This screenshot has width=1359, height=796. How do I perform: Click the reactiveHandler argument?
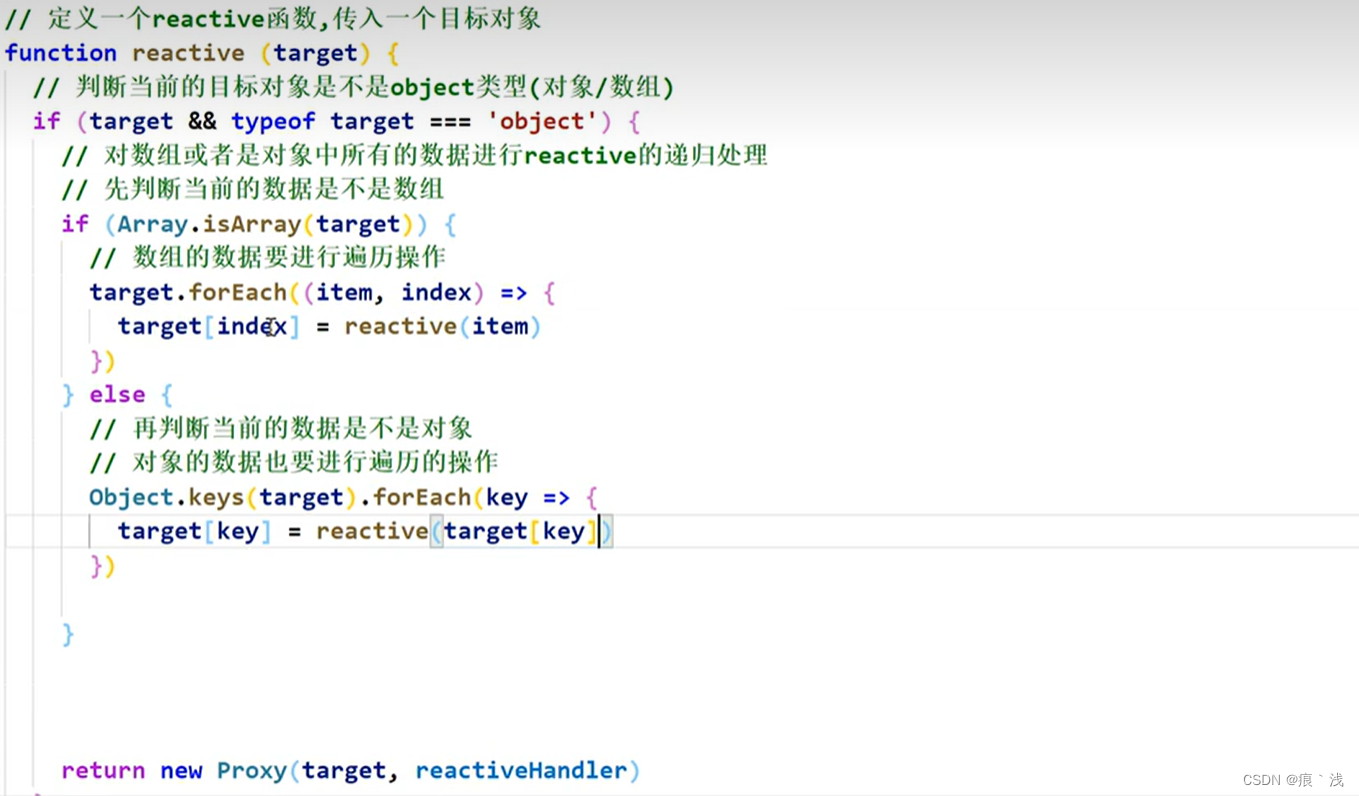[523, 770]
